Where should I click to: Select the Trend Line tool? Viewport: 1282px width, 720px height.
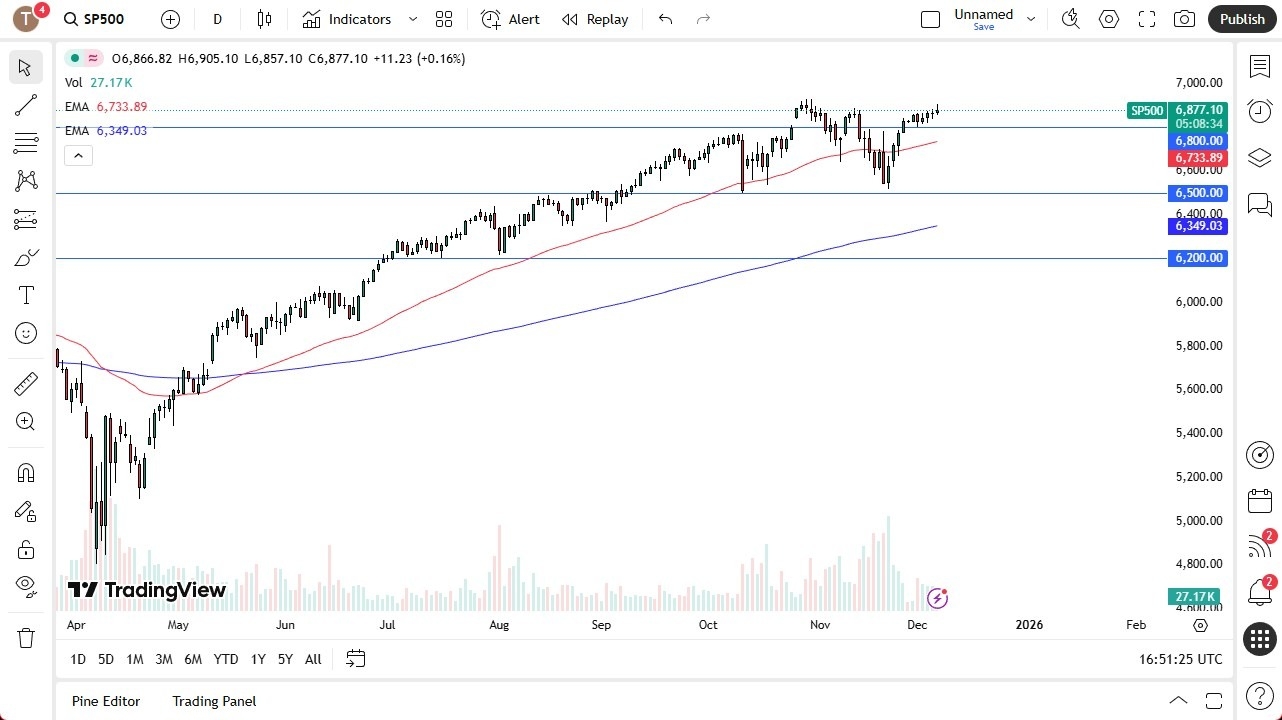coord(26,105)
